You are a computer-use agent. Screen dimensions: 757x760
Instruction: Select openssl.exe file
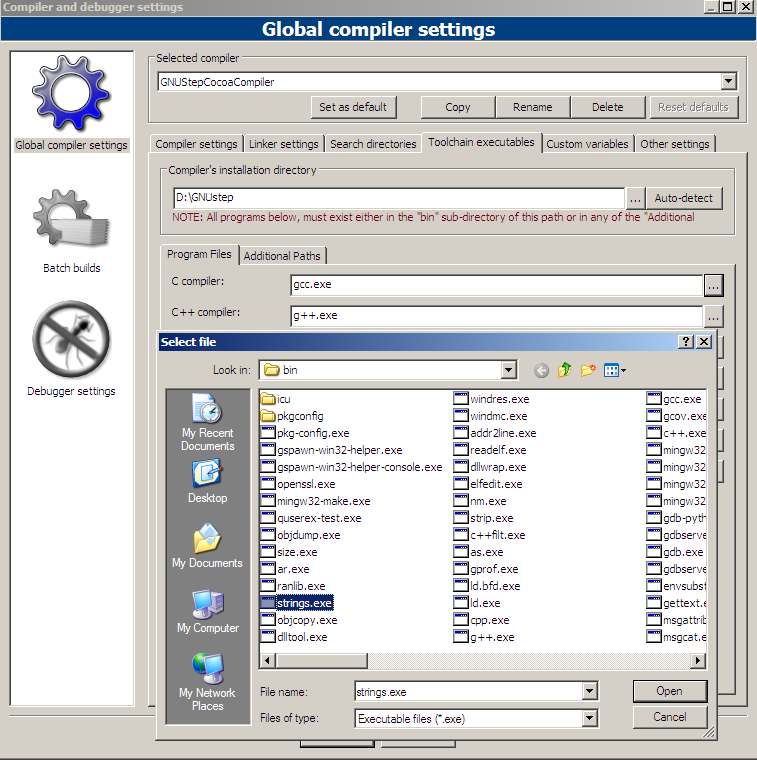click(x=298, y=484)
